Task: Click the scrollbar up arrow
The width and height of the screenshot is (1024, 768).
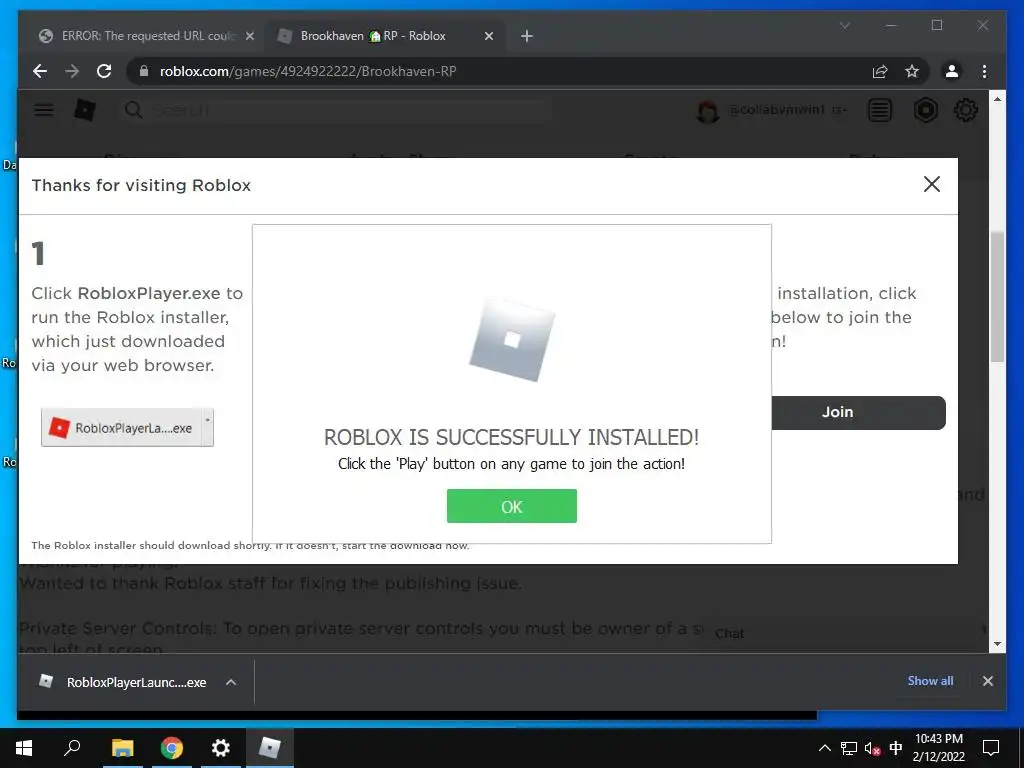Action: [x=997, y=99]
